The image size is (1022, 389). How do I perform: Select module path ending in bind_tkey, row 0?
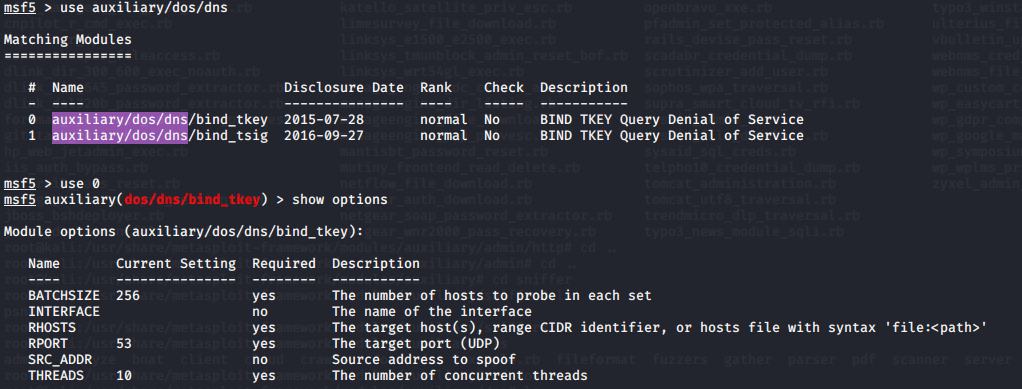[x=160, y=119]
